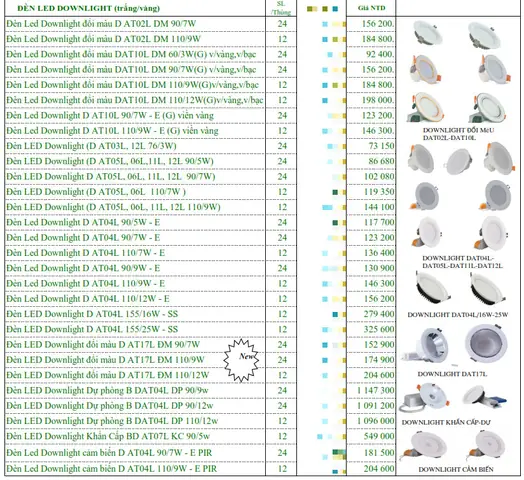The image size is (524, 480).
Task: Select row 'D AT04L 110/7W - E'
Action: pos(85,253)
